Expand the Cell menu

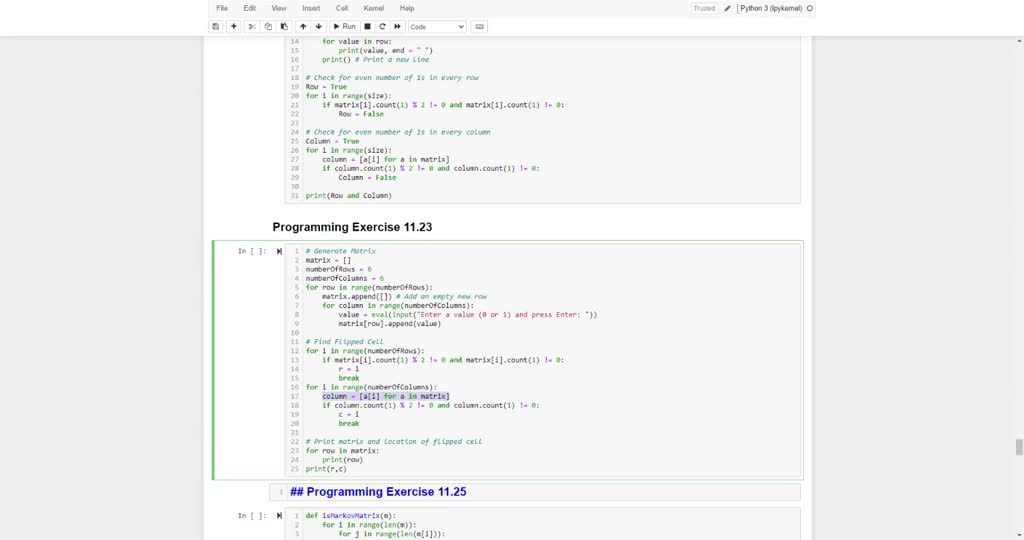342,8
